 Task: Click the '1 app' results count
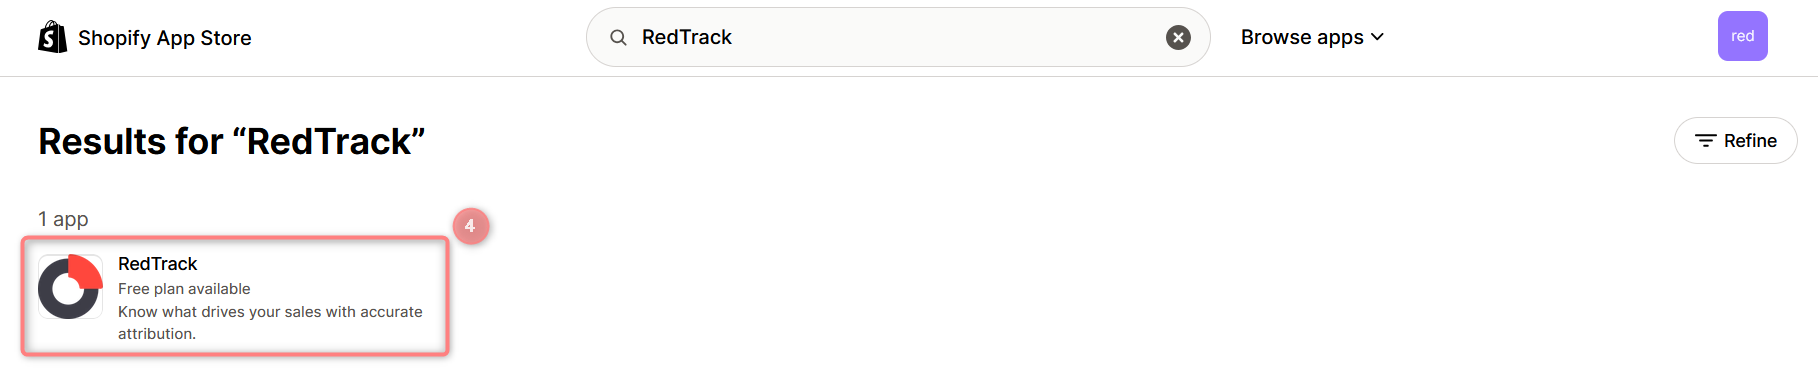tap(63, 219)
